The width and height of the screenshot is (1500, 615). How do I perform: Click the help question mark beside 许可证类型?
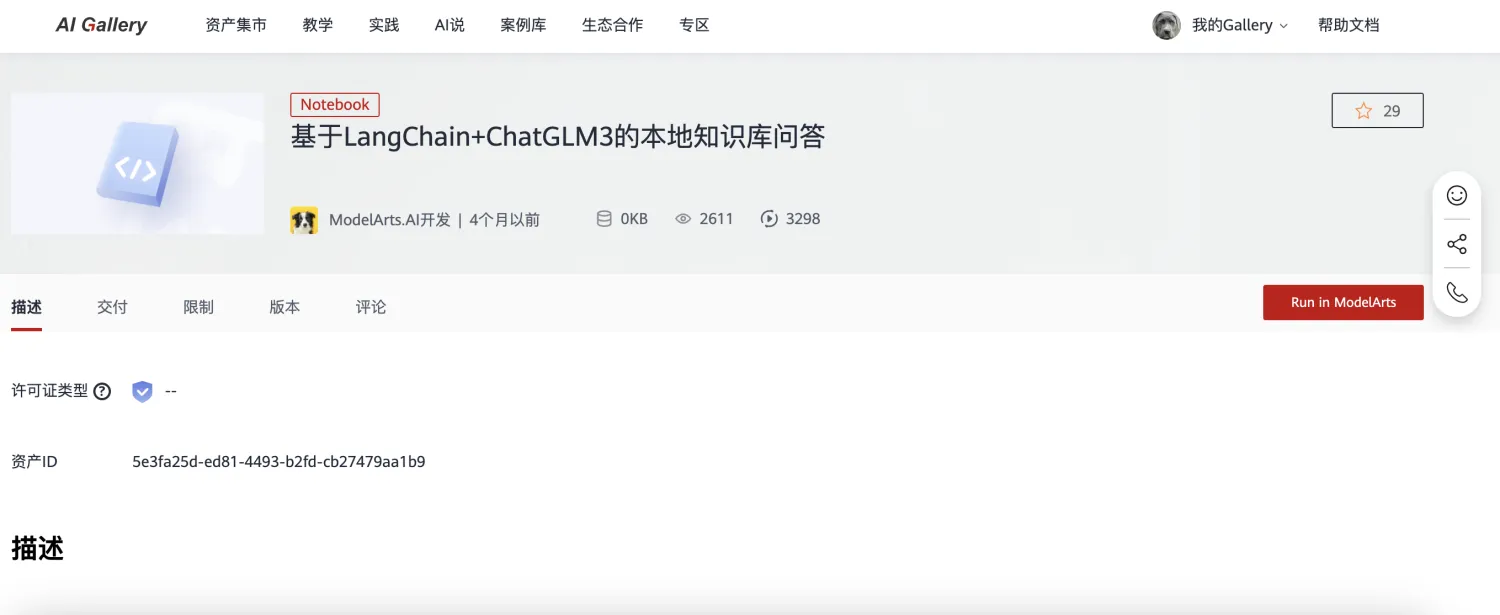(102, 391)
